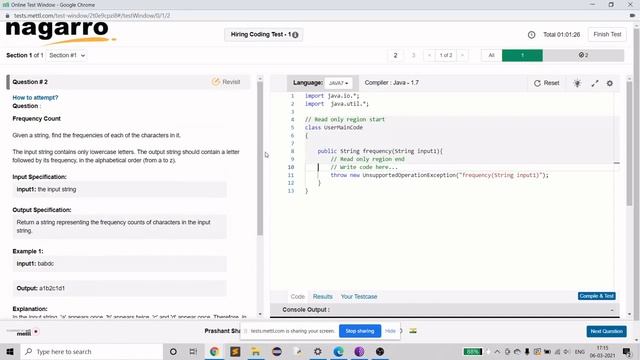Image resolution: width=640 pixels, height=360 pixels.
Task: Open Settings gear from the taskbar
Action: point(318,351)
